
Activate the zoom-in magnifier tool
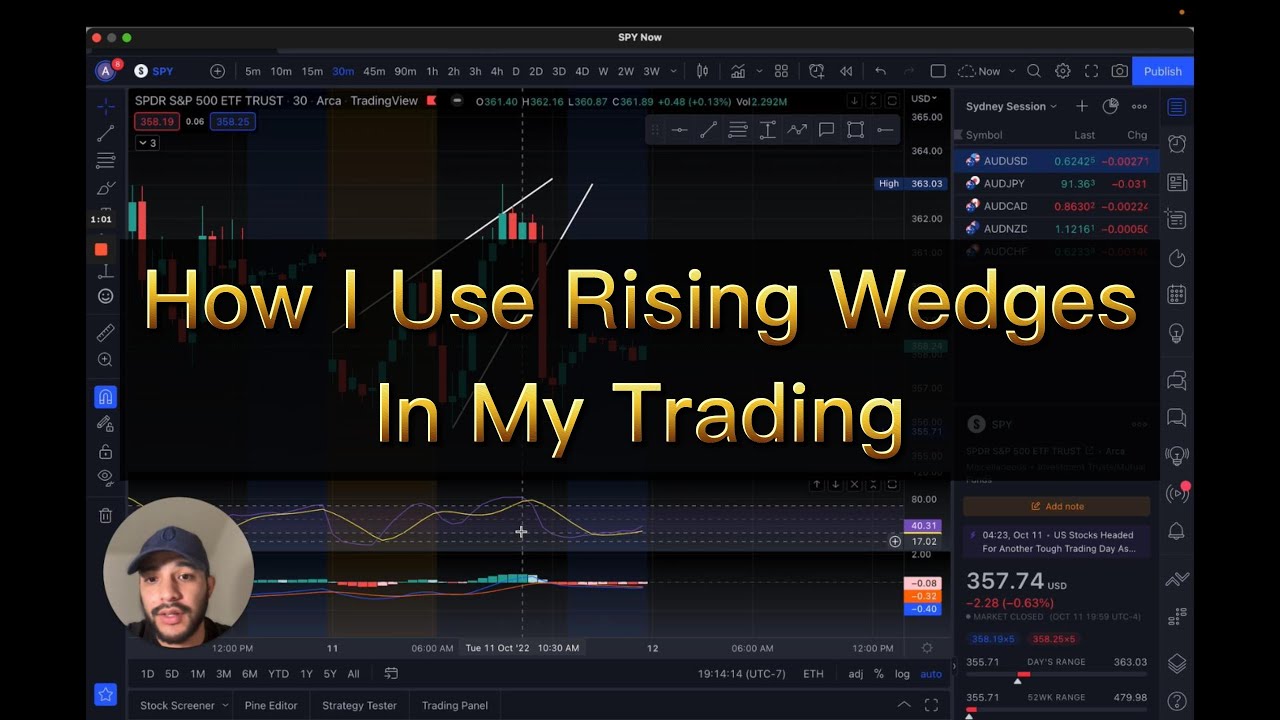(x=105, y=360)
